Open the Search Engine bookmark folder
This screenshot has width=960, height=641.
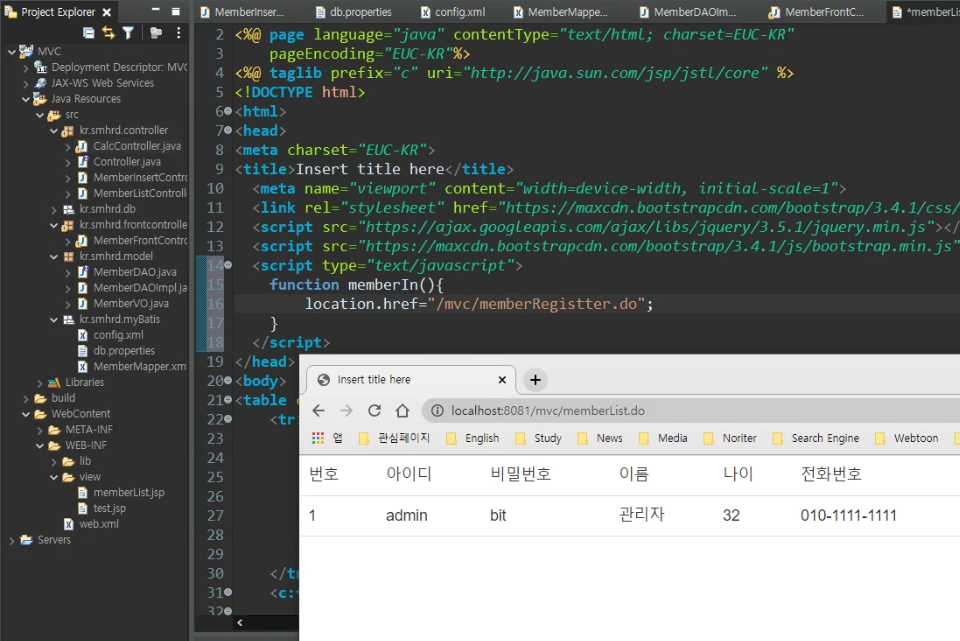tap(816, 438)
